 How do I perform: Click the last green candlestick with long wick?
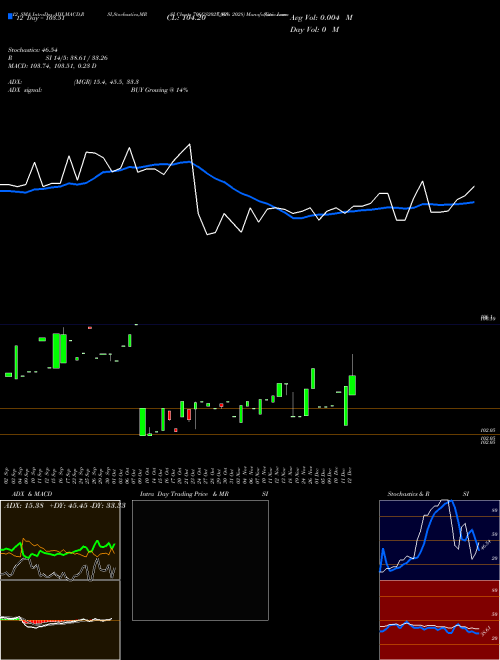pos(352,375)
